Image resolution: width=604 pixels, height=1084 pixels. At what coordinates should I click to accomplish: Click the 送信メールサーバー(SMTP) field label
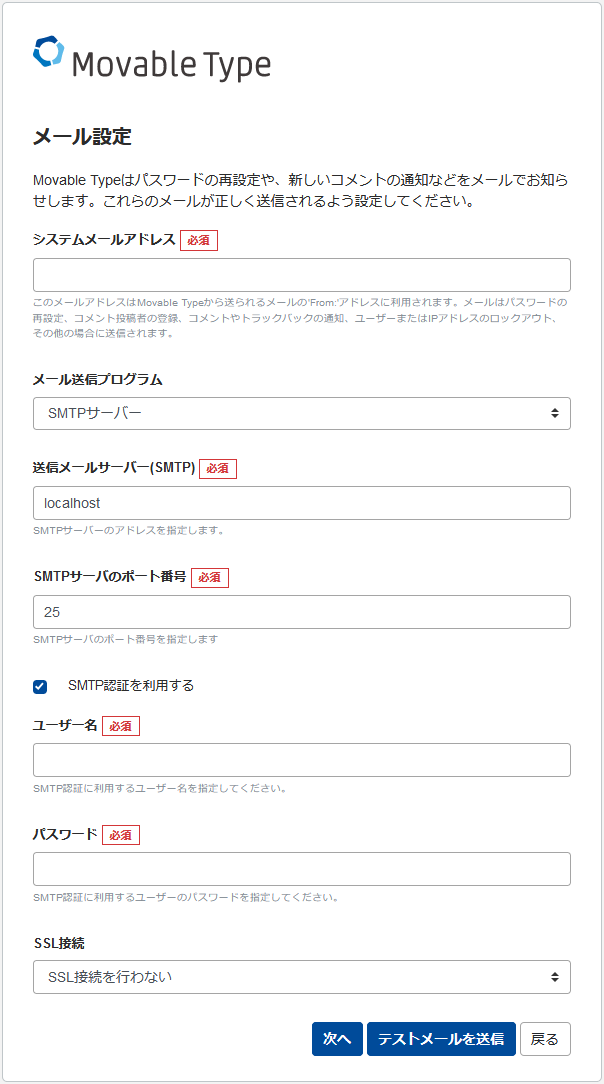coord(114,467)
